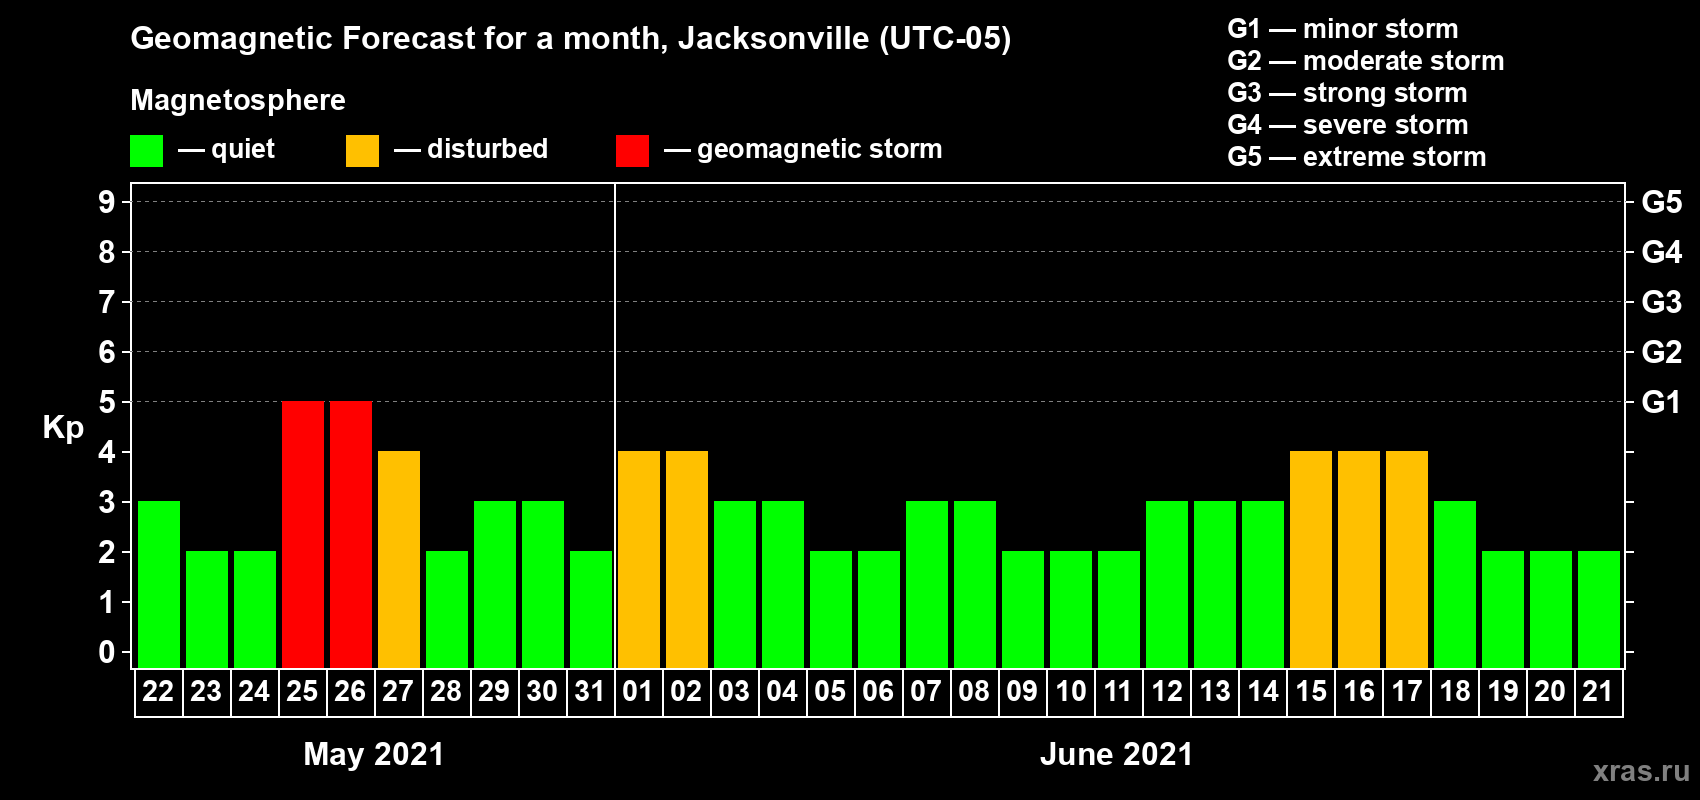Click date label 01 on the axis

[638, 692]
